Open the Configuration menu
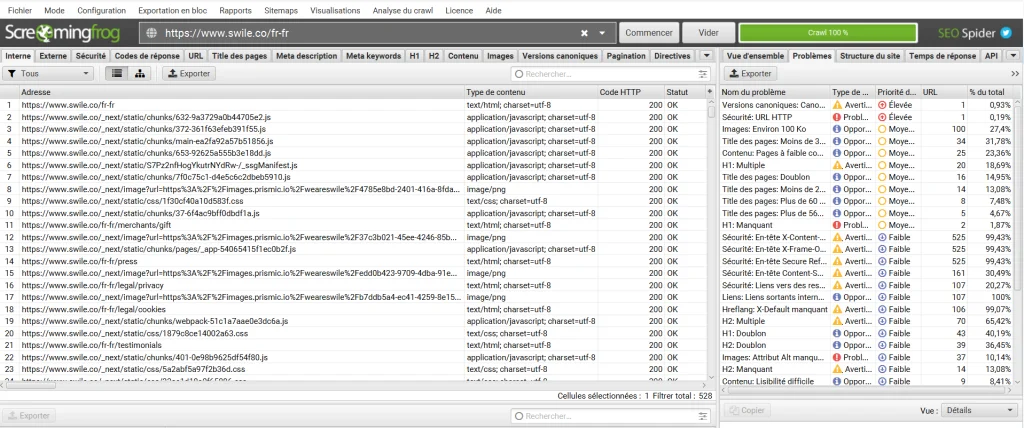 pos(101,10)
